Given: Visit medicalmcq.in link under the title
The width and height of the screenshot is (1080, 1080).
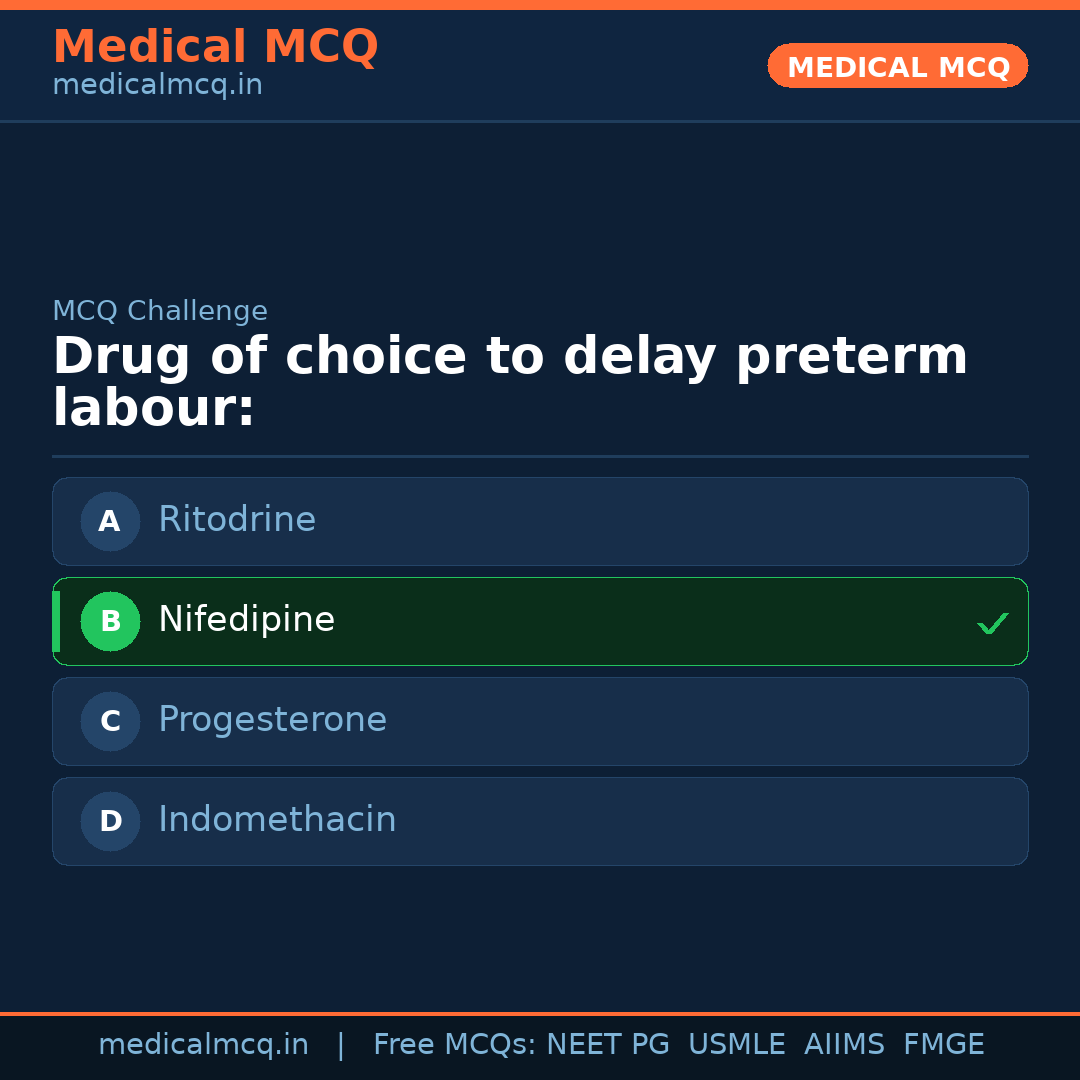Looking at the screenshot, I should point(157,85).
